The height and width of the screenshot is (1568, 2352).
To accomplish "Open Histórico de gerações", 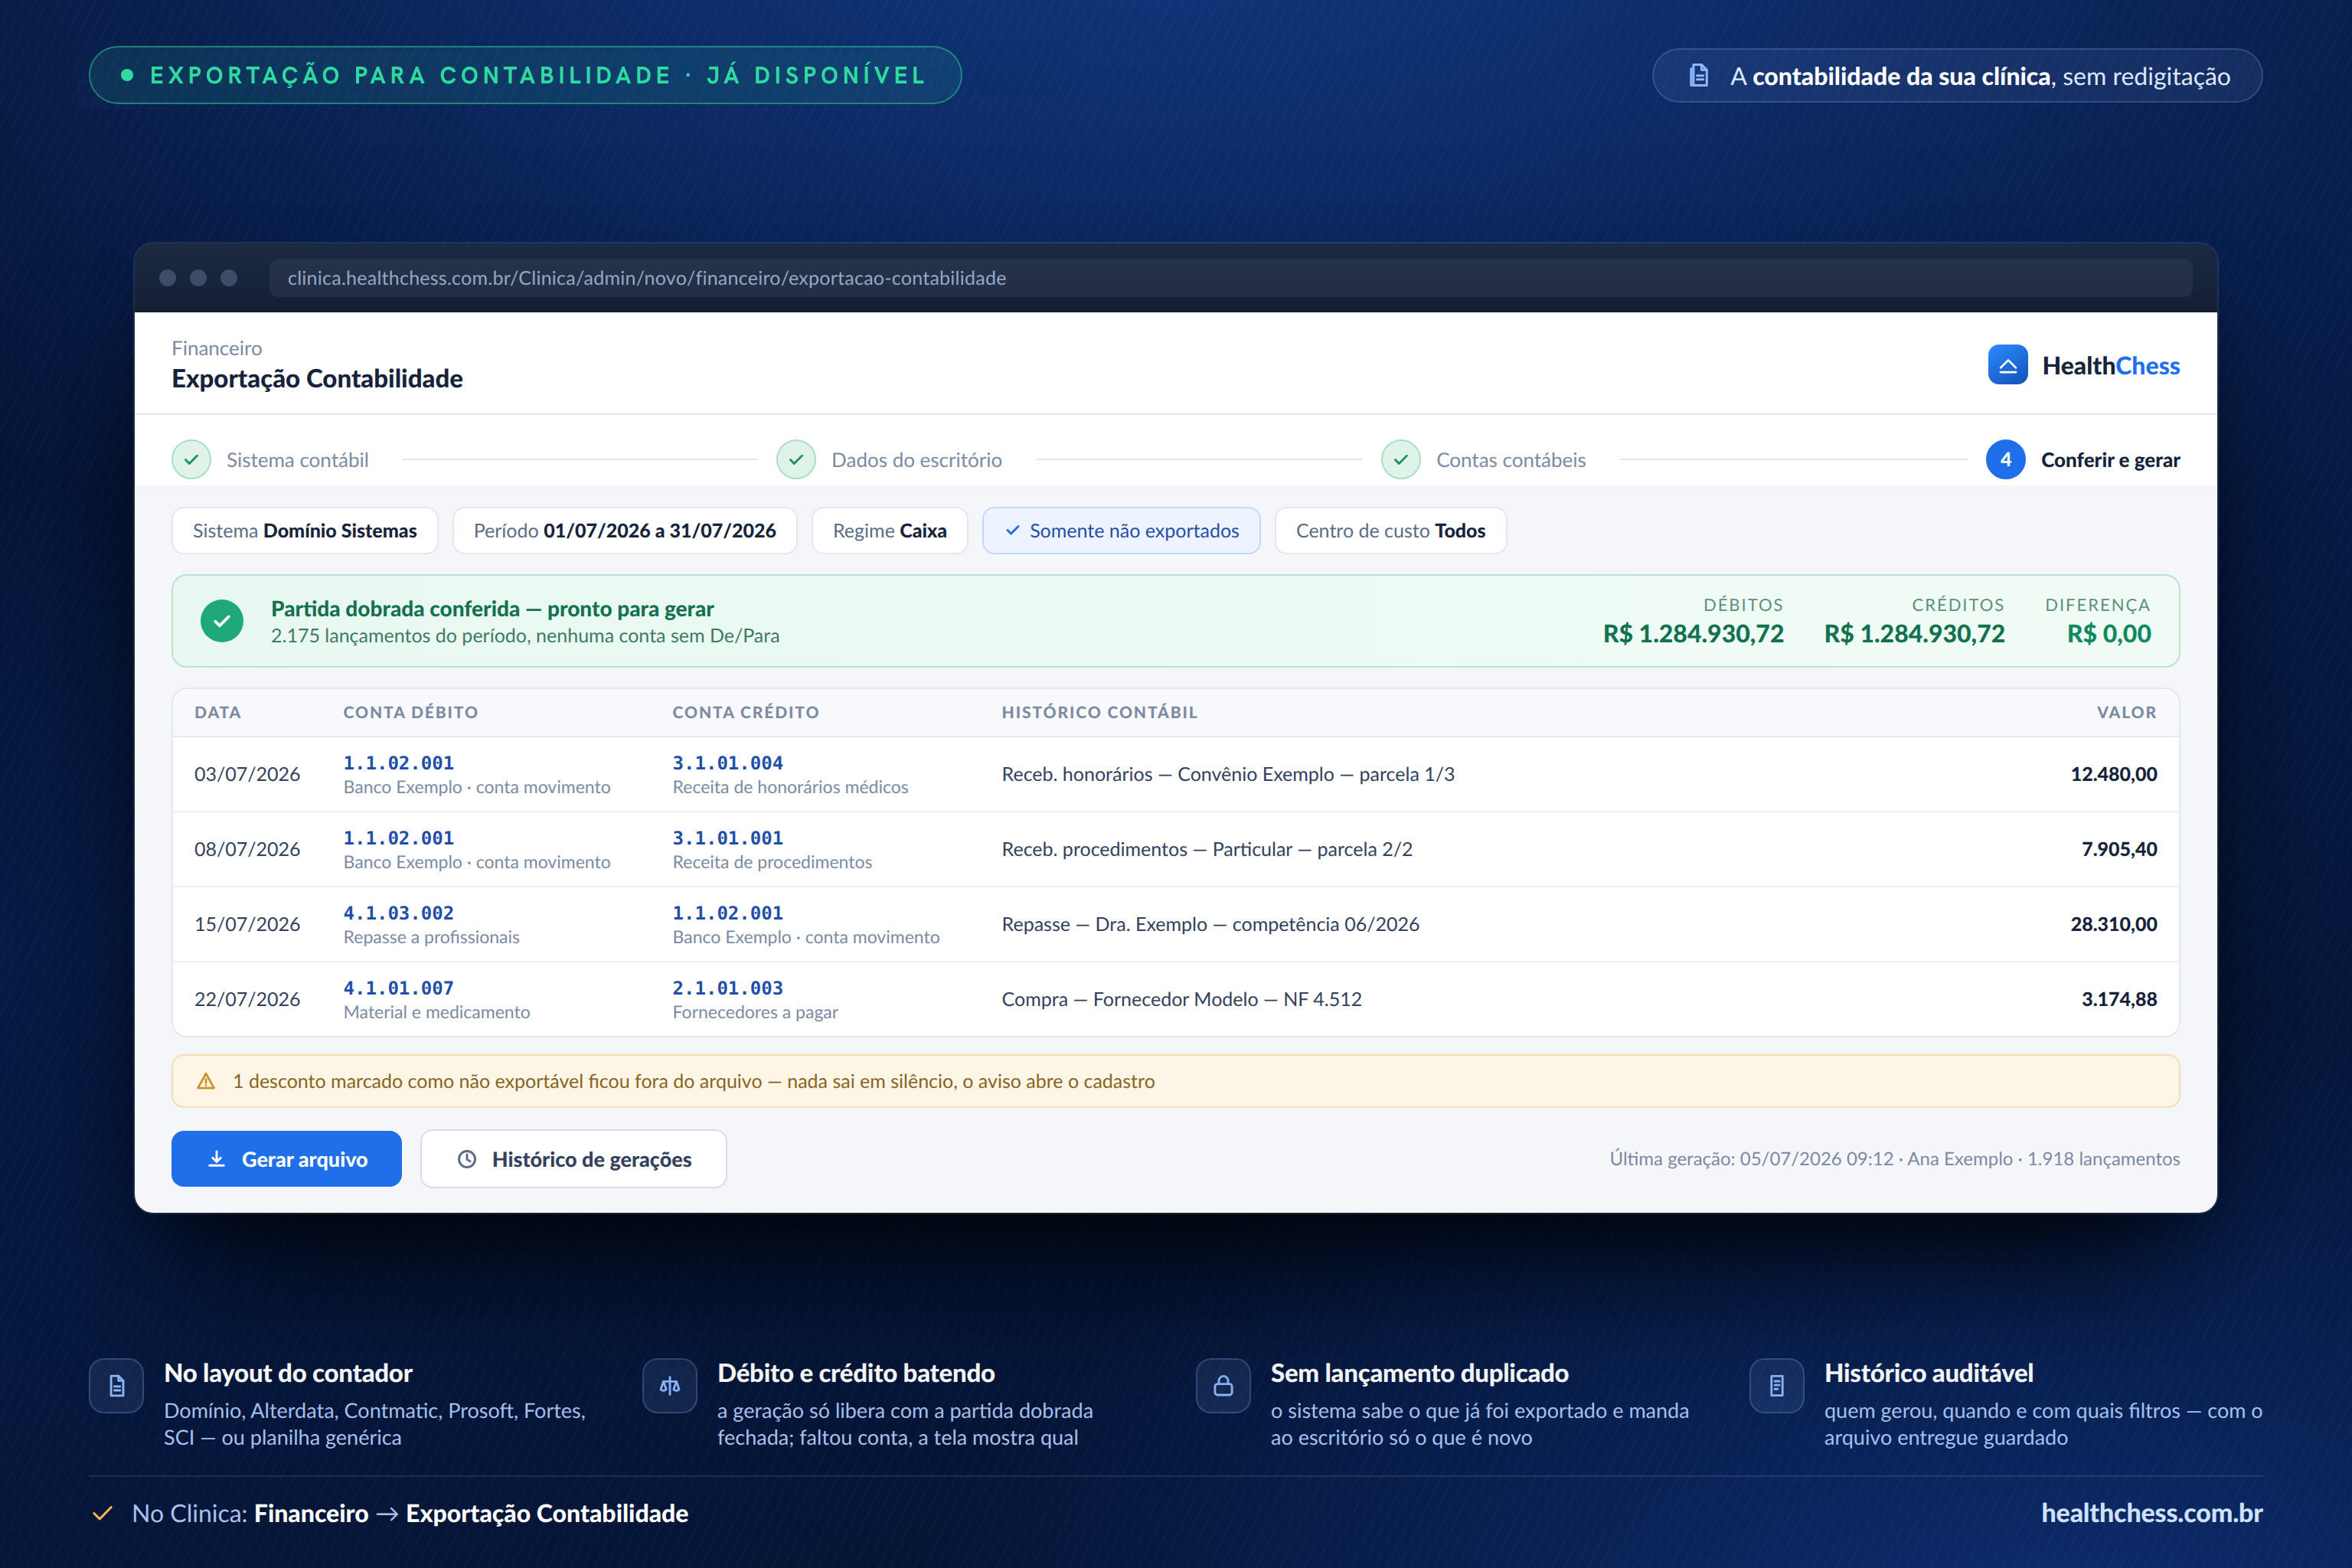I will [x=574, y=1159].
